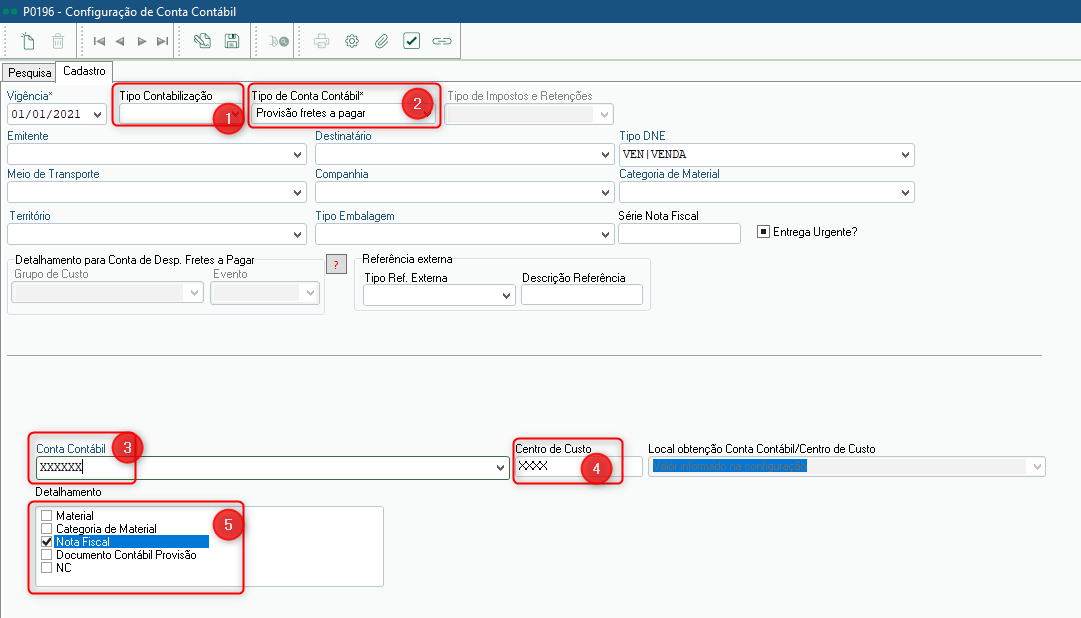Open the Vigência date dropdown
Image resolution: width=1081 pixels, height=618 pixels.
[97, 114]
